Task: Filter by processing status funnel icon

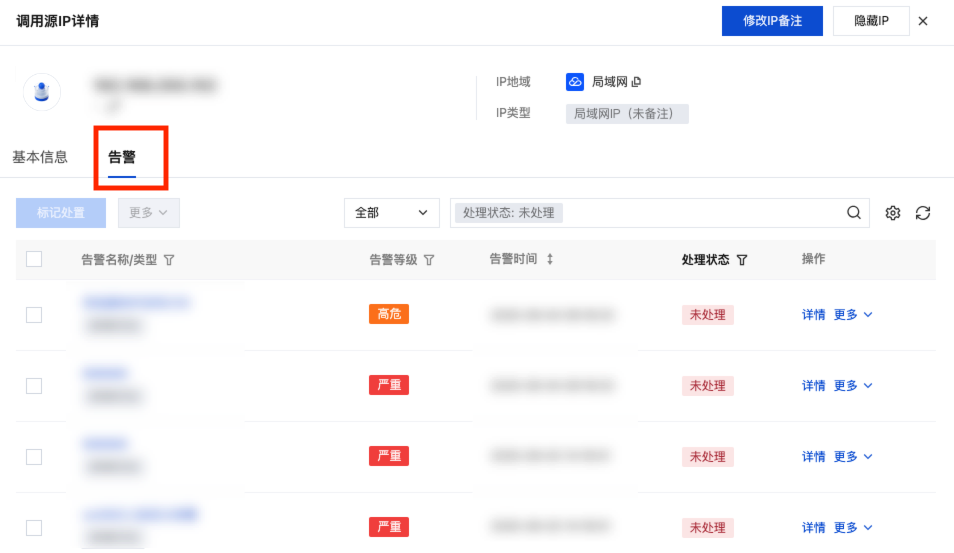Action: click(x=742, y=260)
